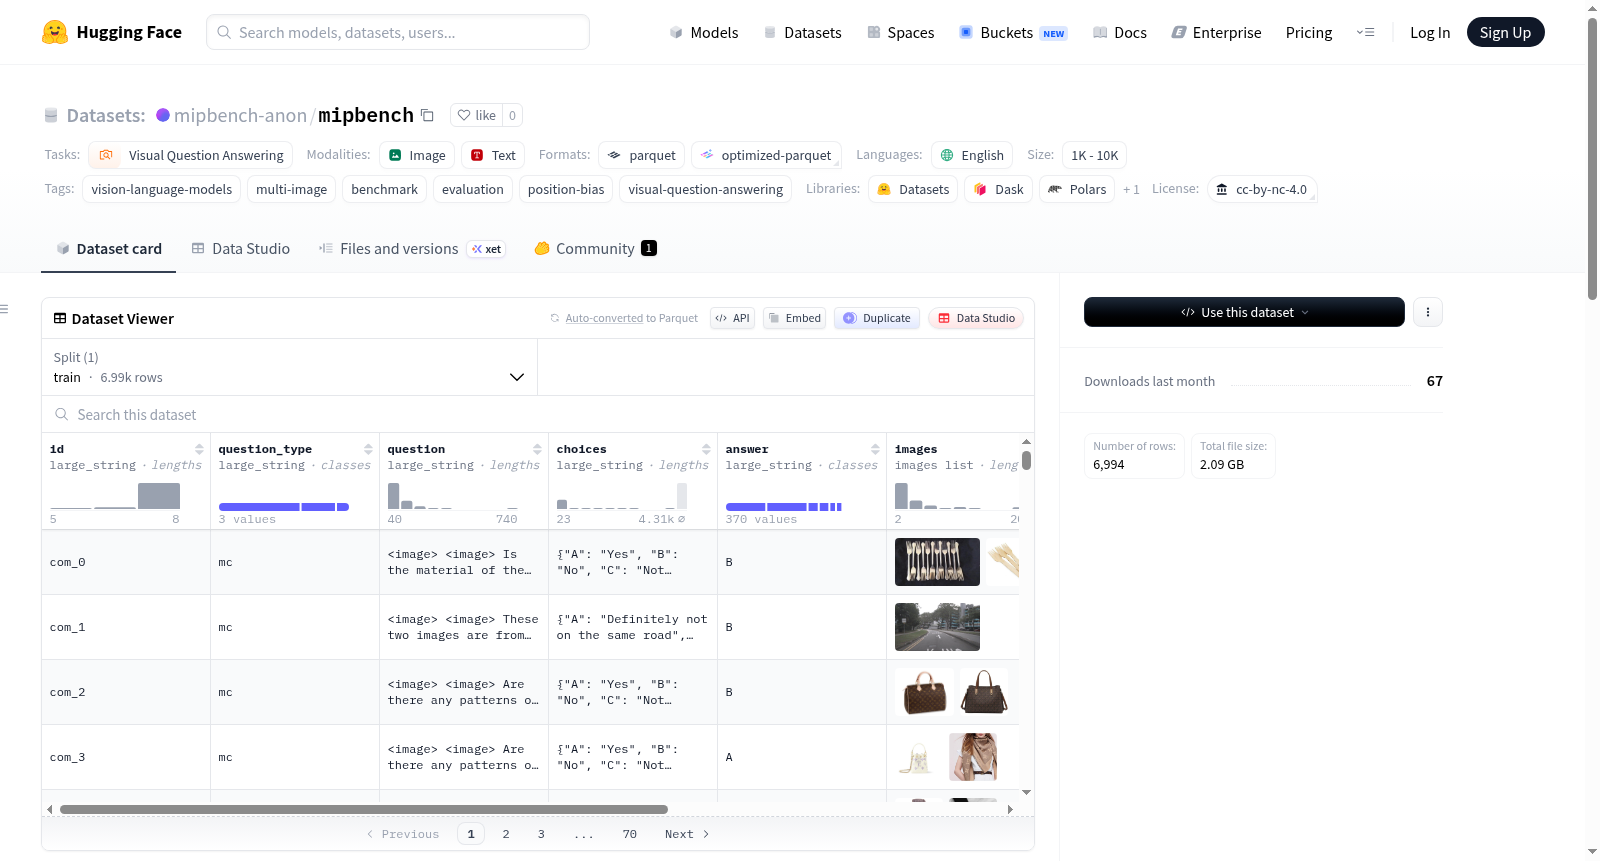Select the Datasets library tag
The width and height of the screenshot is (1600, 861).
(x=913, y=189)
